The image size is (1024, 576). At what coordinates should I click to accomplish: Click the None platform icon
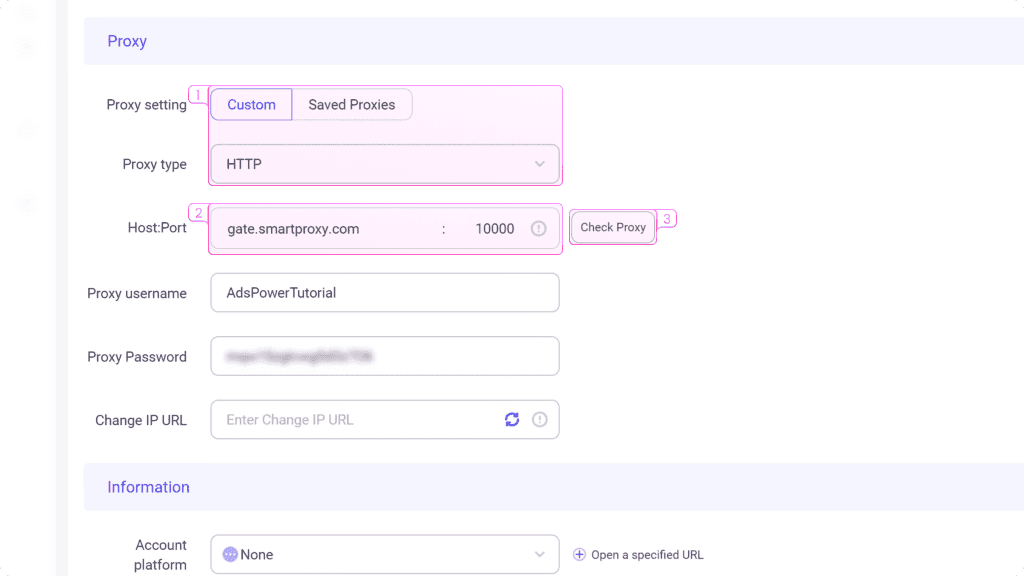[230, 554]
